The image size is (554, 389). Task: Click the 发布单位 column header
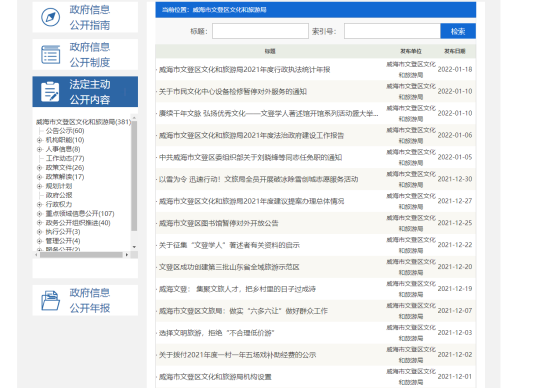click(x=411, y=51)
